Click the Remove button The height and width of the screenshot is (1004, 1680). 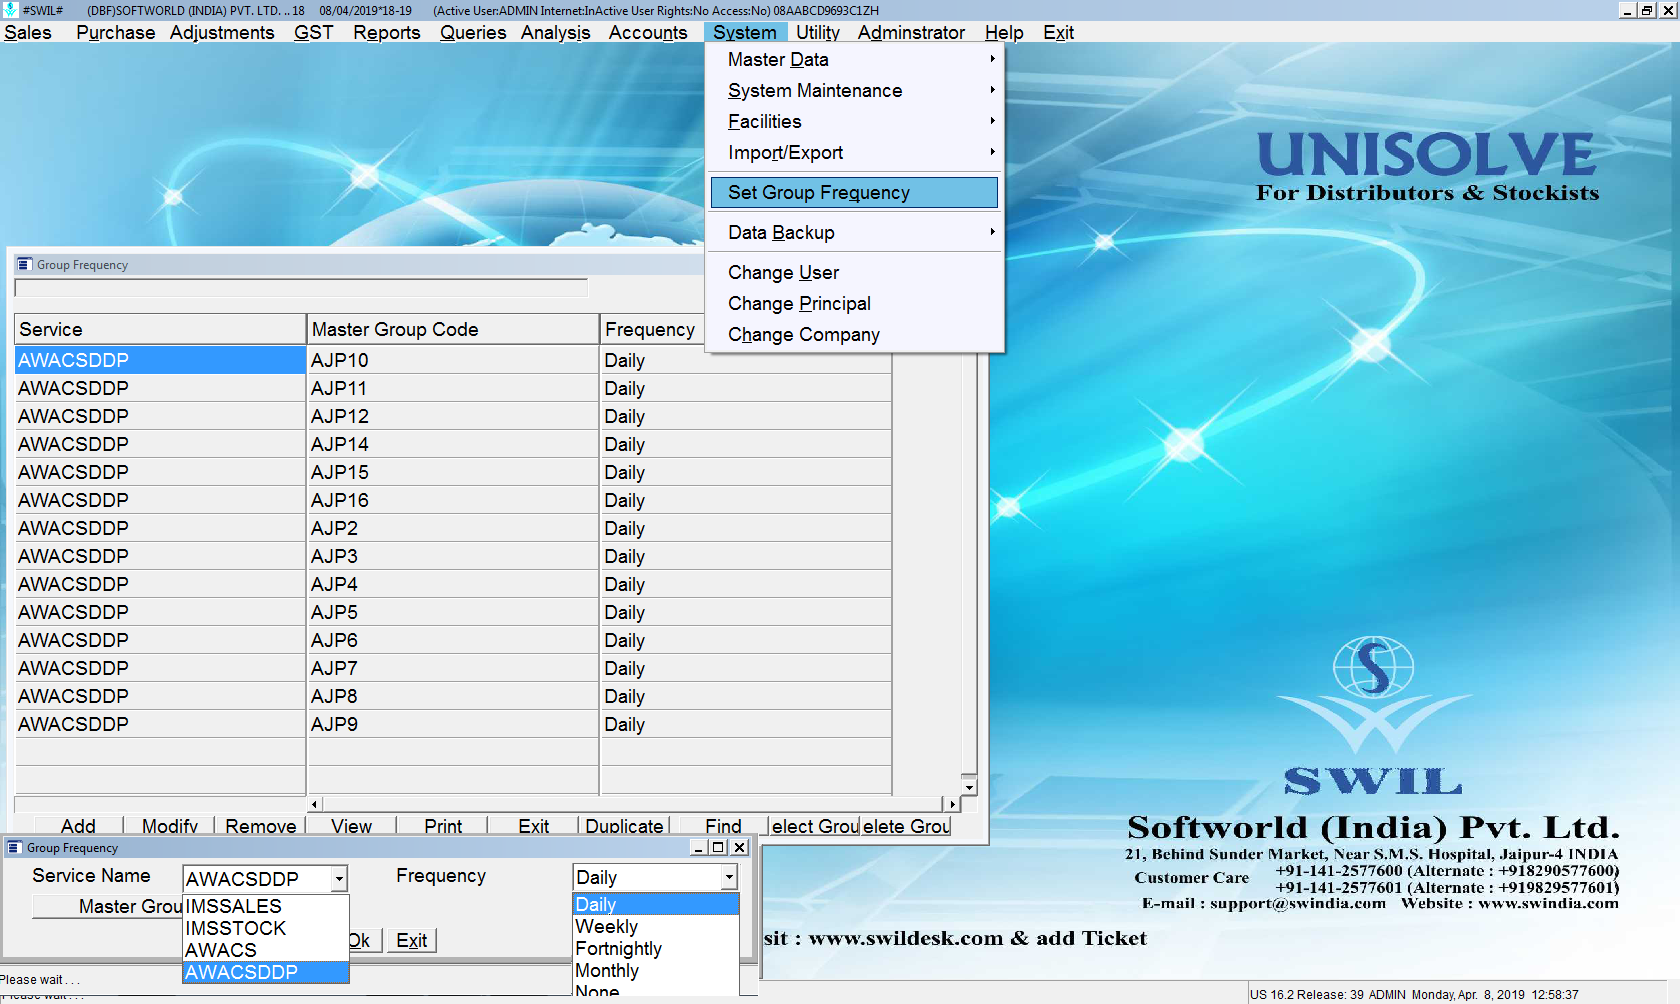click(260, 826)
